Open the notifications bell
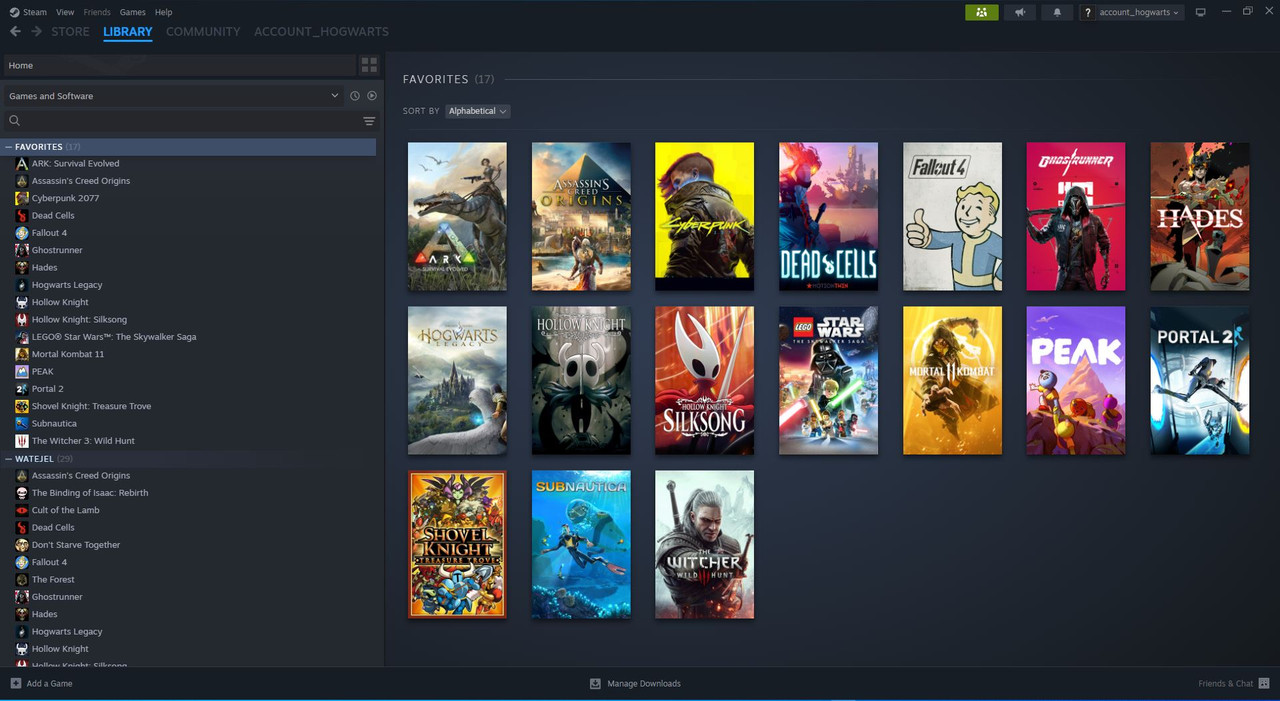The height and width of the screenshot is (701, 1280). [1057, 12]
